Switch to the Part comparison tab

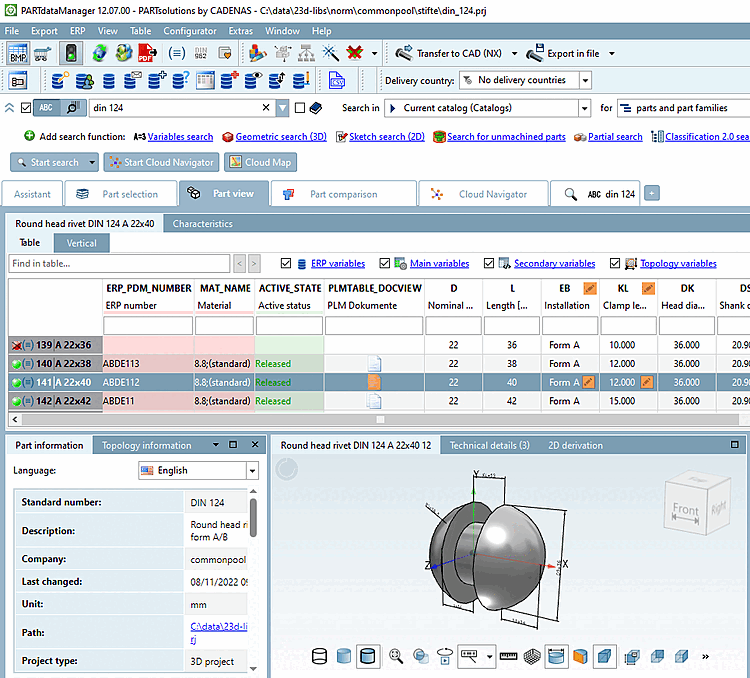pos(343,194)
